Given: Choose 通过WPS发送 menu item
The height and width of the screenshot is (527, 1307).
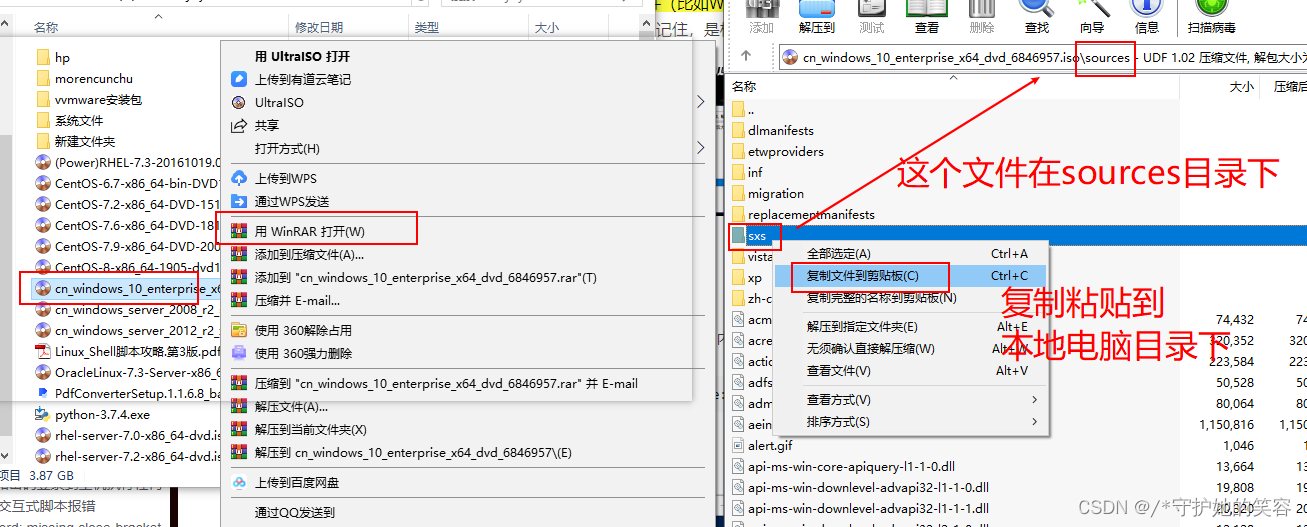Looking at the screenshot, I should tap(292, 201).
